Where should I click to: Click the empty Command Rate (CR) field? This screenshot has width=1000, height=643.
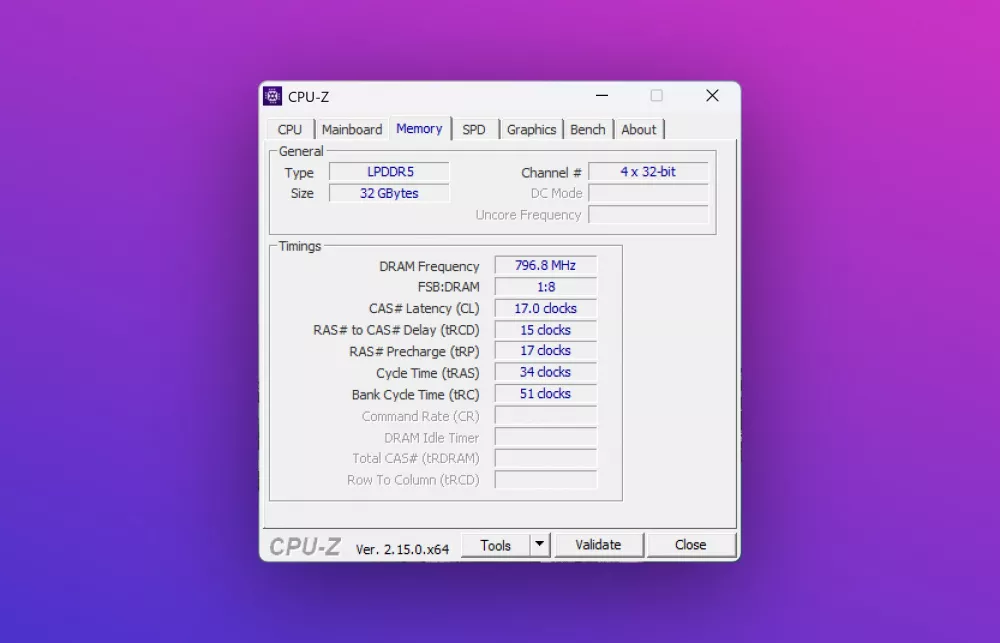point(546,416)
